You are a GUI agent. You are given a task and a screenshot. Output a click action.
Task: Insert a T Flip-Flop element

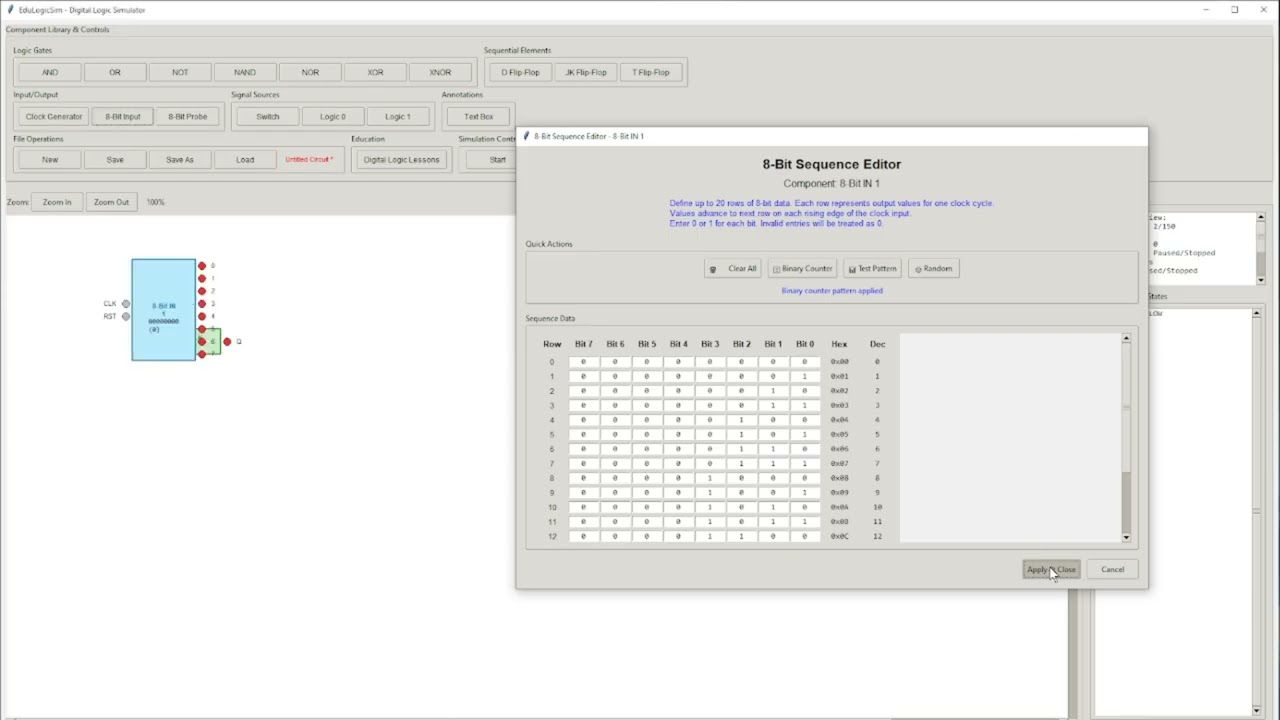point(650,72)
